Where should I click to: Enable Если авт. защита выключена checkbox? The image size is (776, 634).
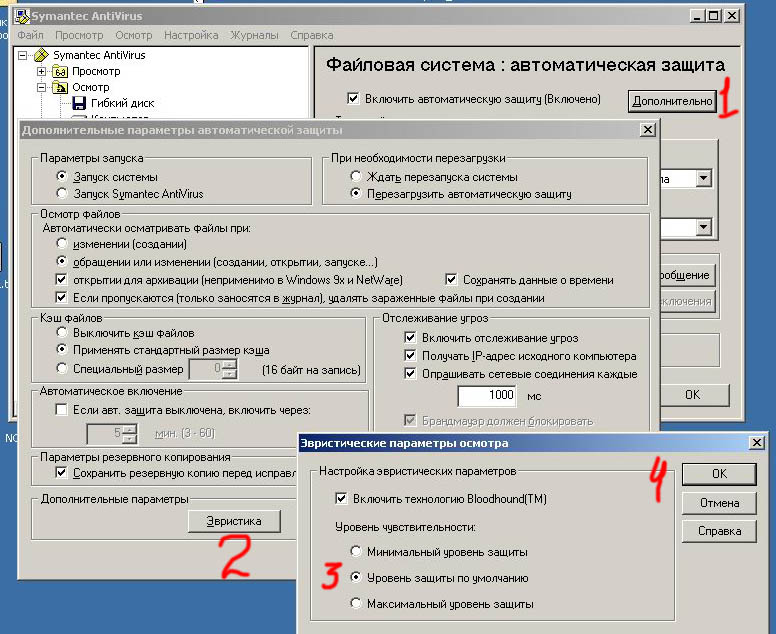coord(61,409)
